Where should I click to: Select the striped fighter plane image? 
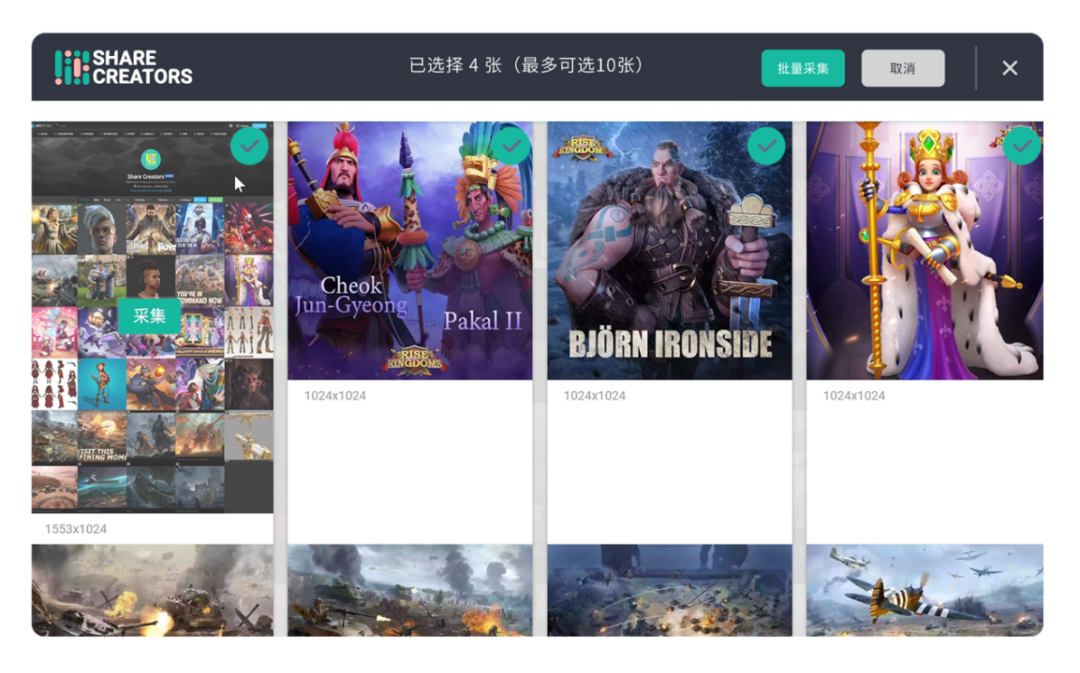(x=925, y=590)
